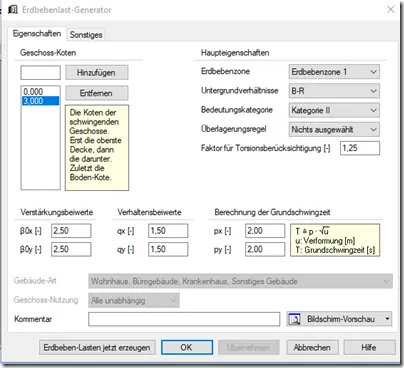
Task: Click the Abbrechen button
Action: 312,348
